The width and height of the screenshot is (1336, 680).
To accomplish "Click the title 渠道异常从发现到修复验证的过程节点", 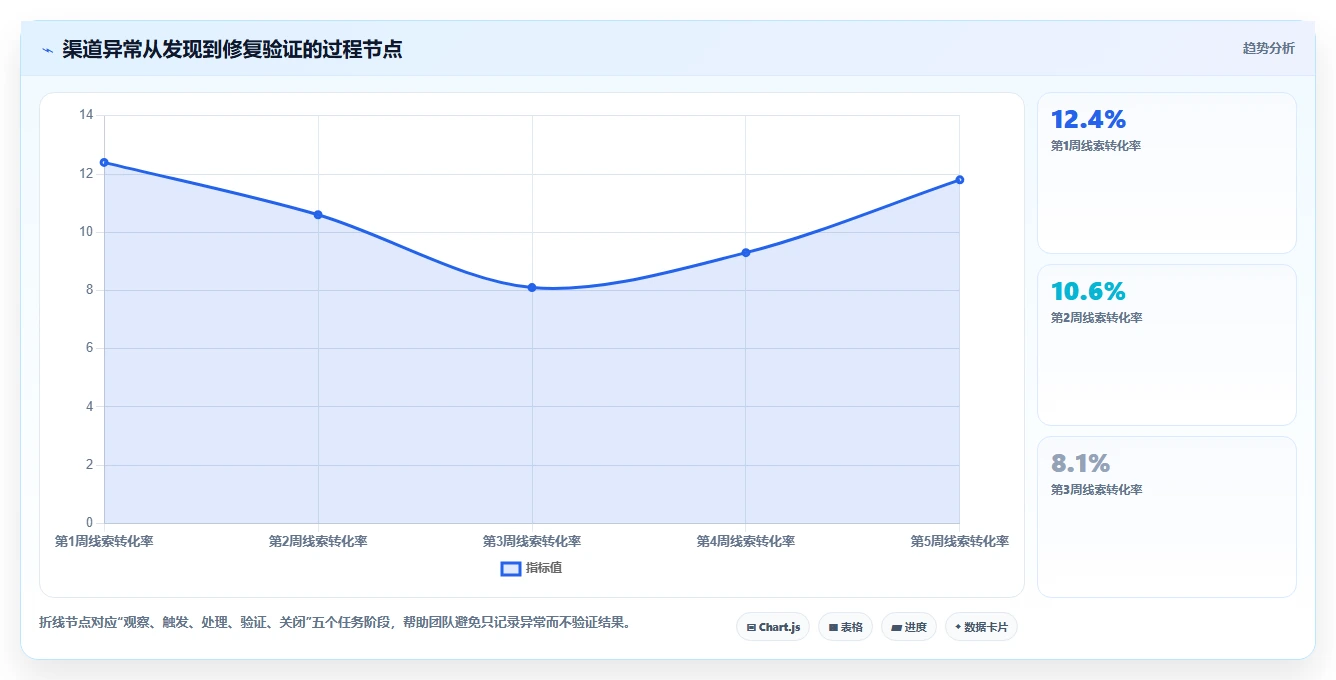I will [x=232, y=49].
